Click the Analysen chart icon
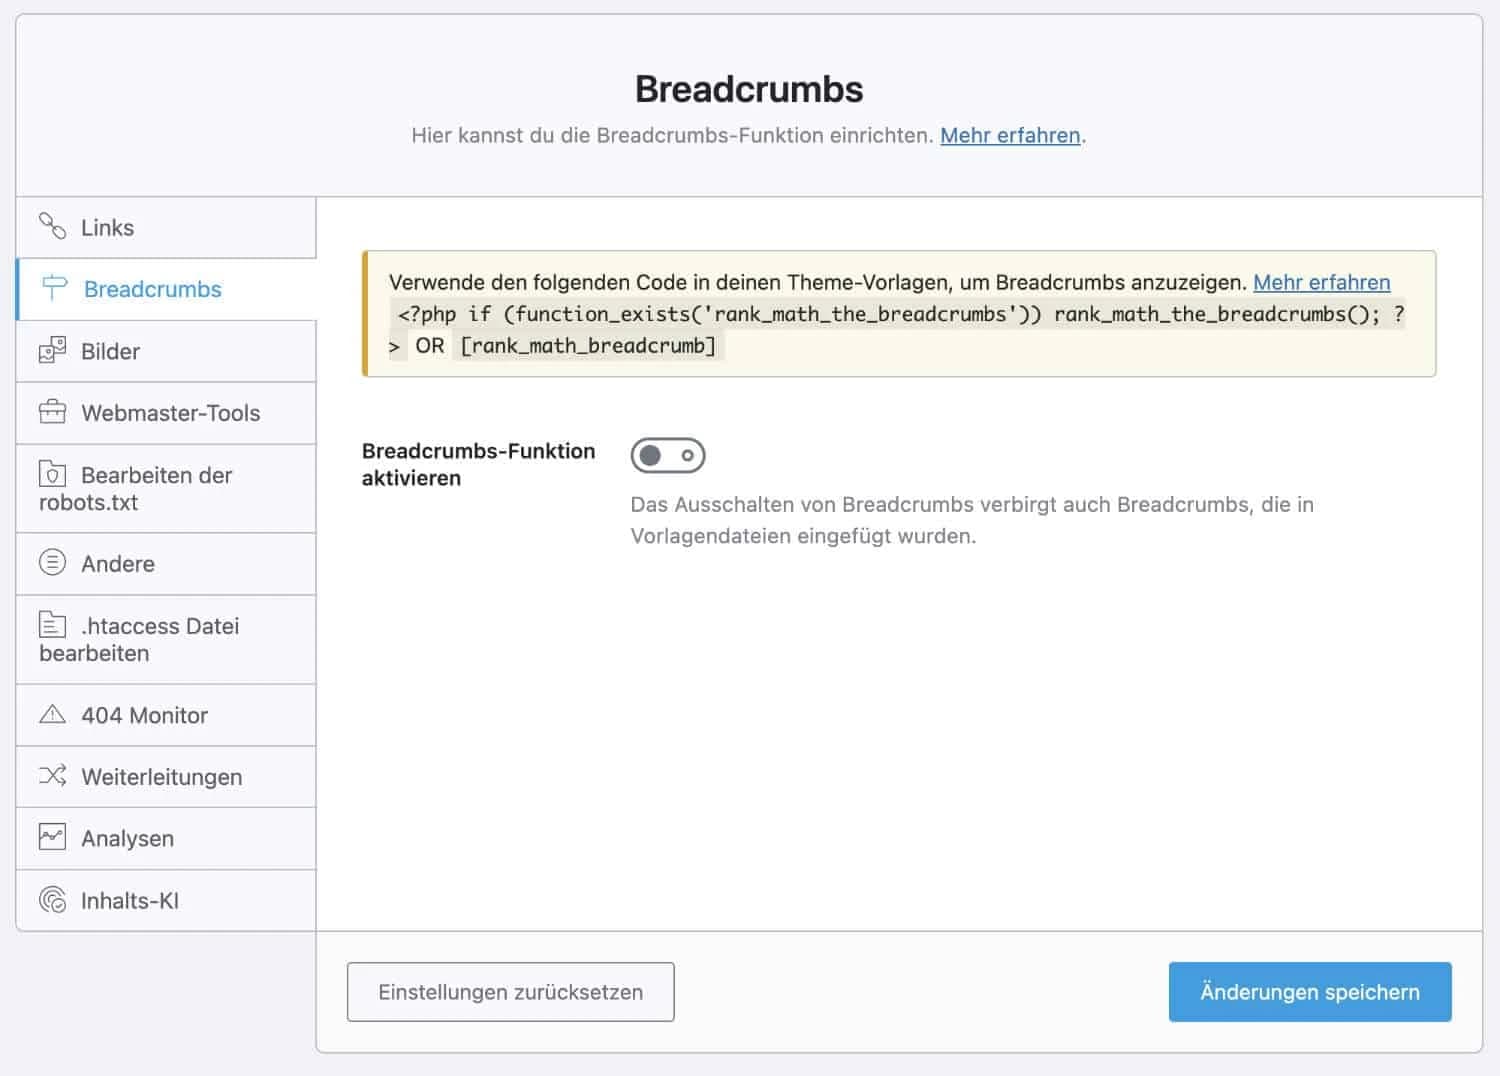 (x=52, y=837)
